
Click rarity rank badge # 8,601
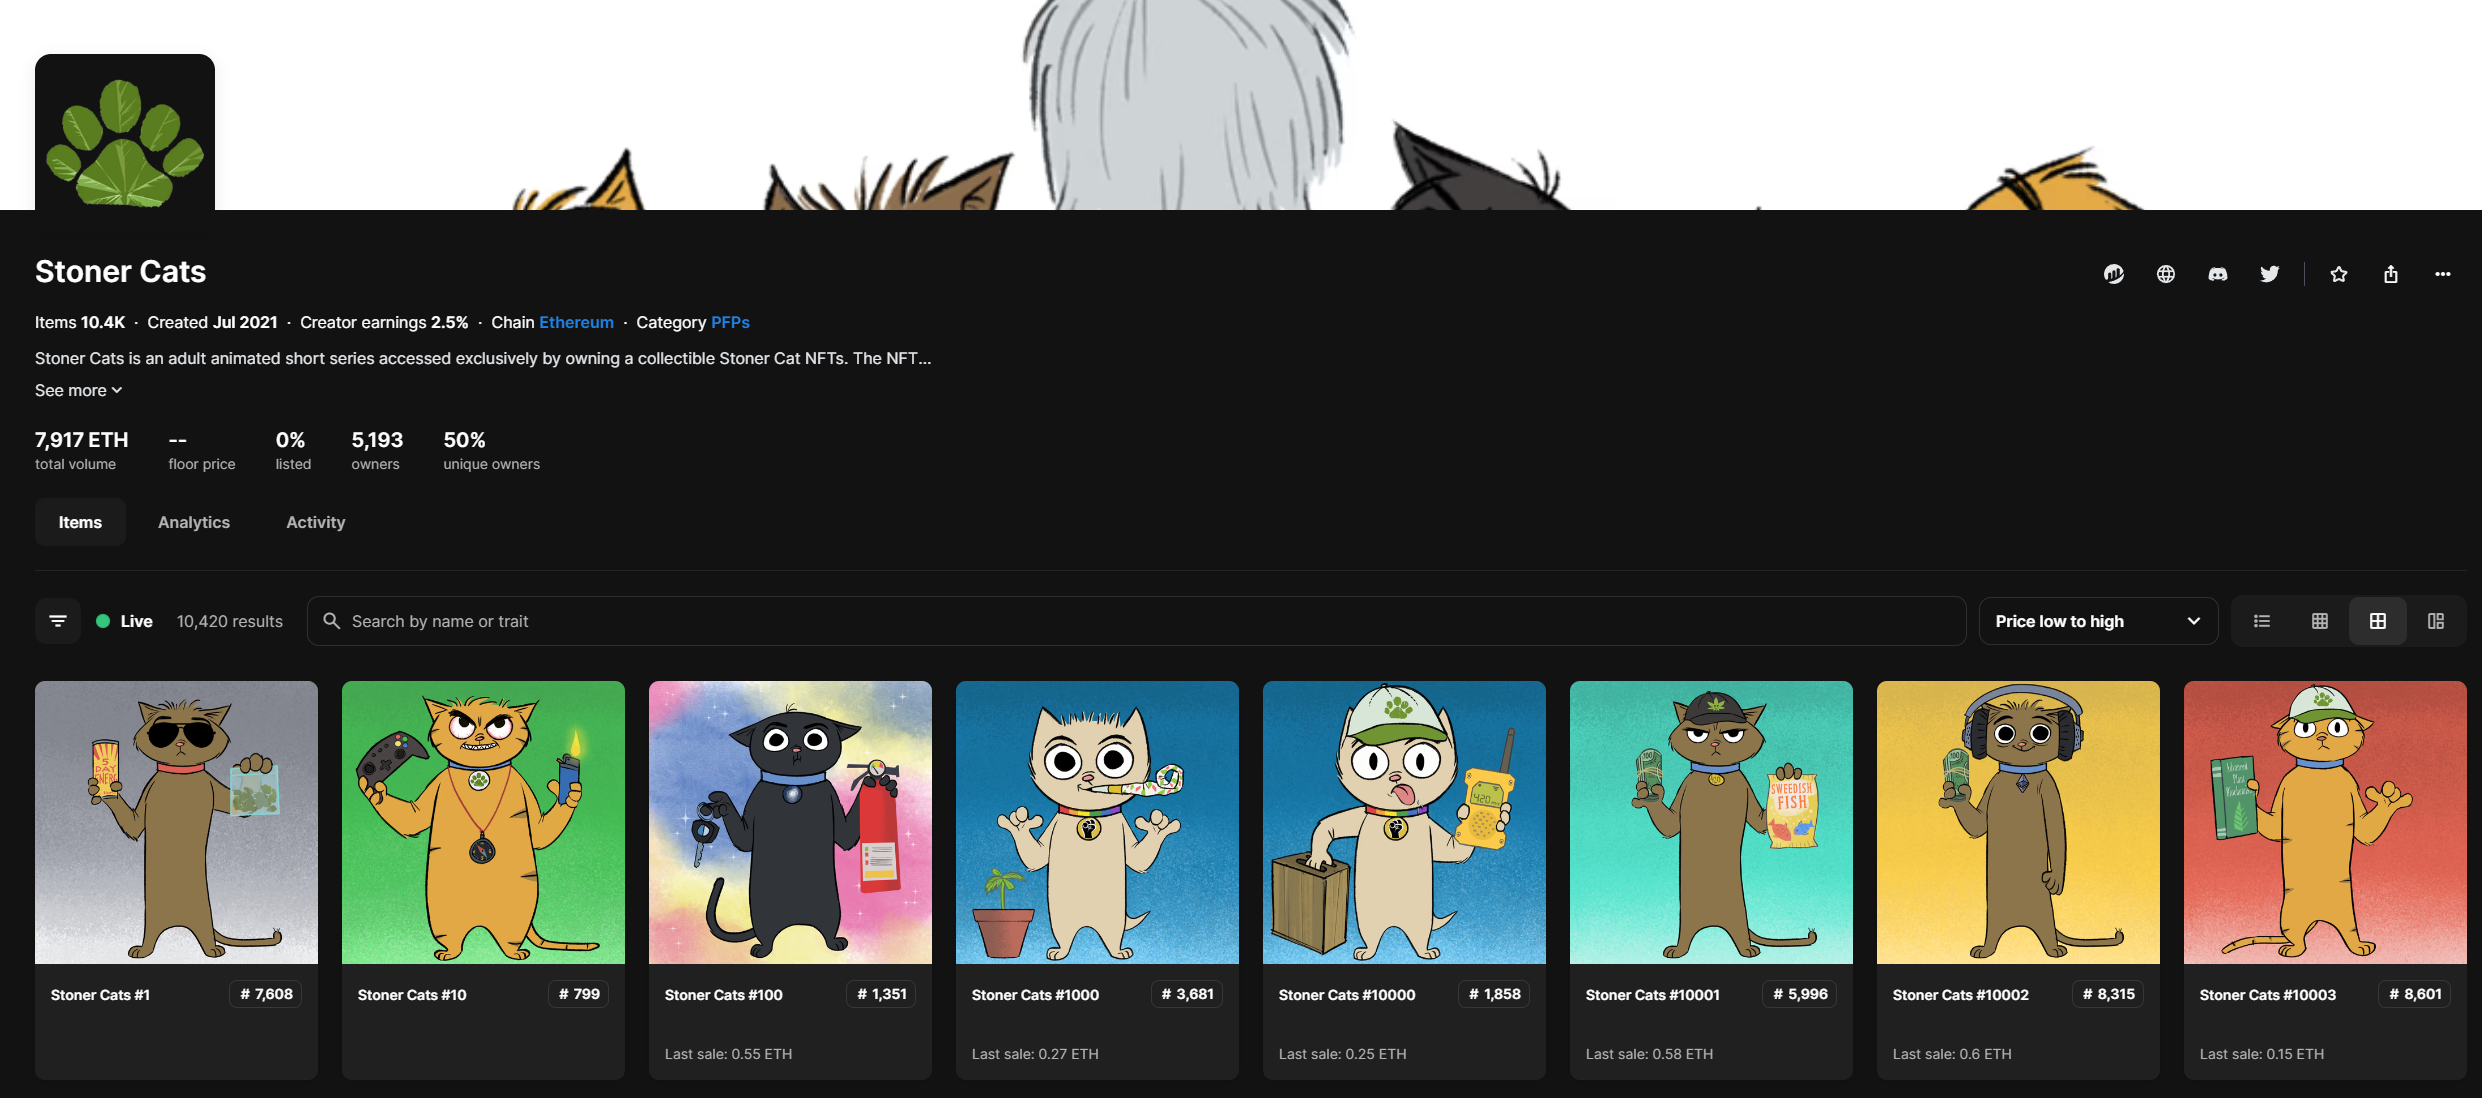tap(2416, 994)
